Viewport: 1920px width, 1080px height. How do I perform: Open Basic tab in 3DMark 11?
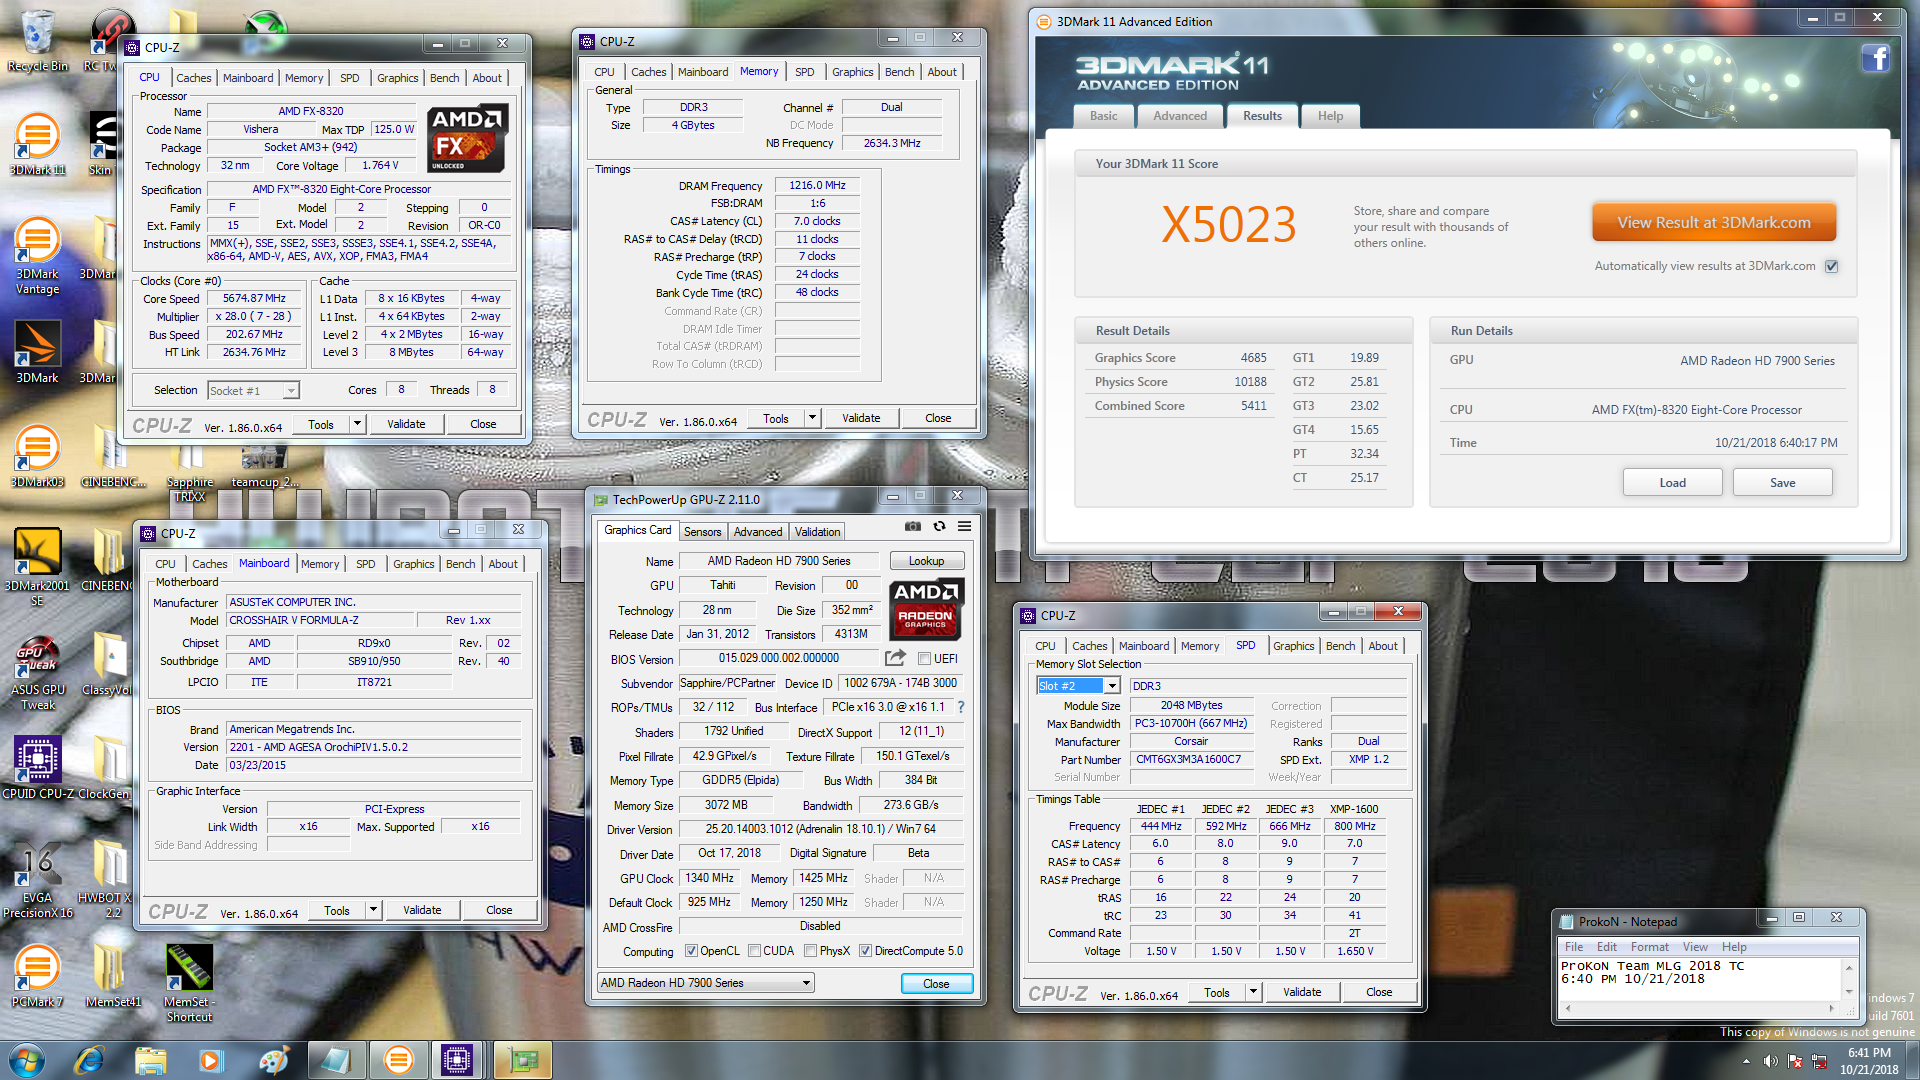1104,116
